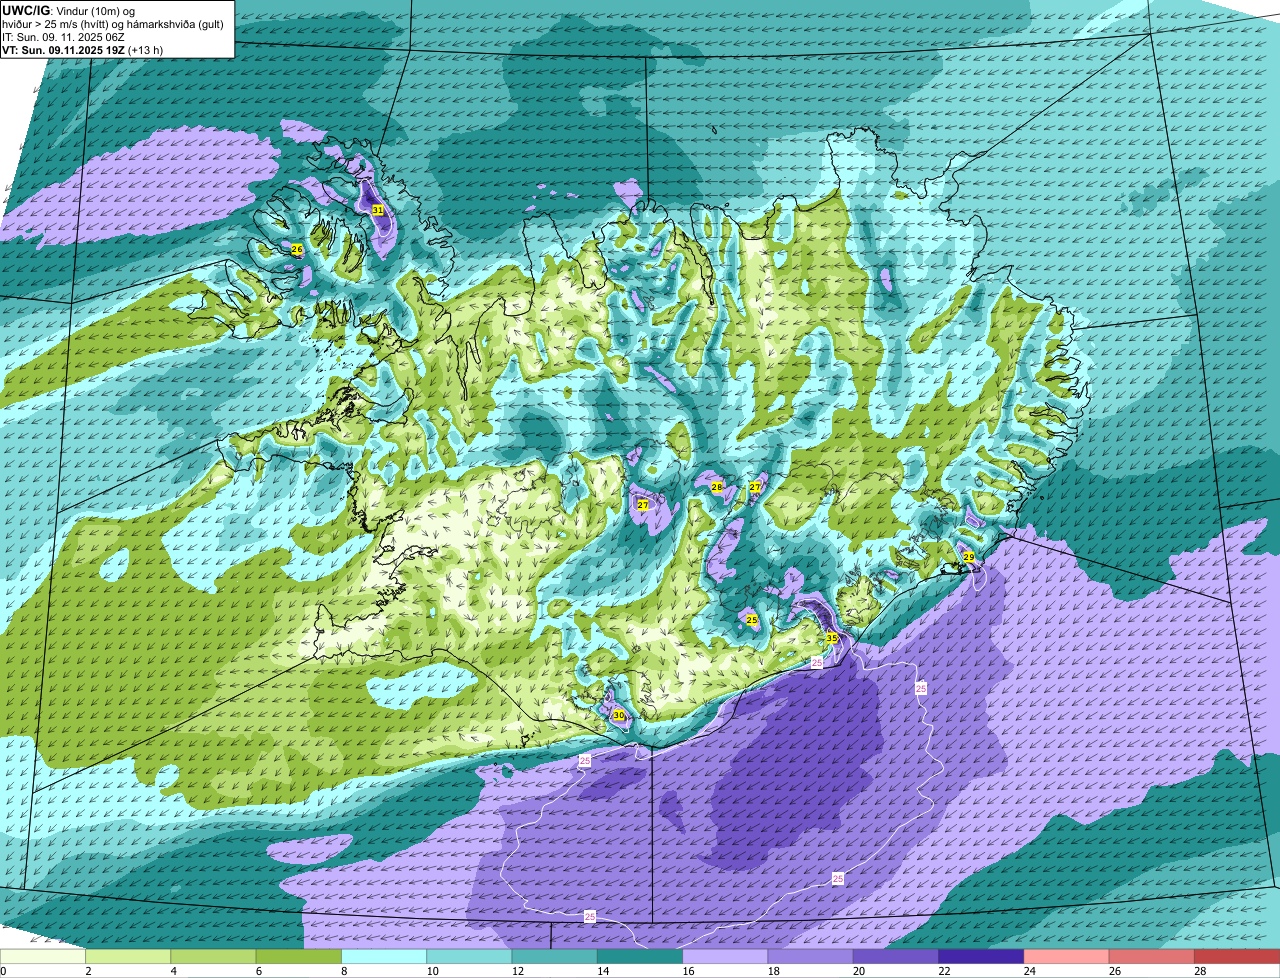Image resolution: width=1280 pixels, height=978 pixels.
Task: Click the 22–24 m/s dark indigo legend swatch
Action: pyautogui.click(x=981, y=957)
